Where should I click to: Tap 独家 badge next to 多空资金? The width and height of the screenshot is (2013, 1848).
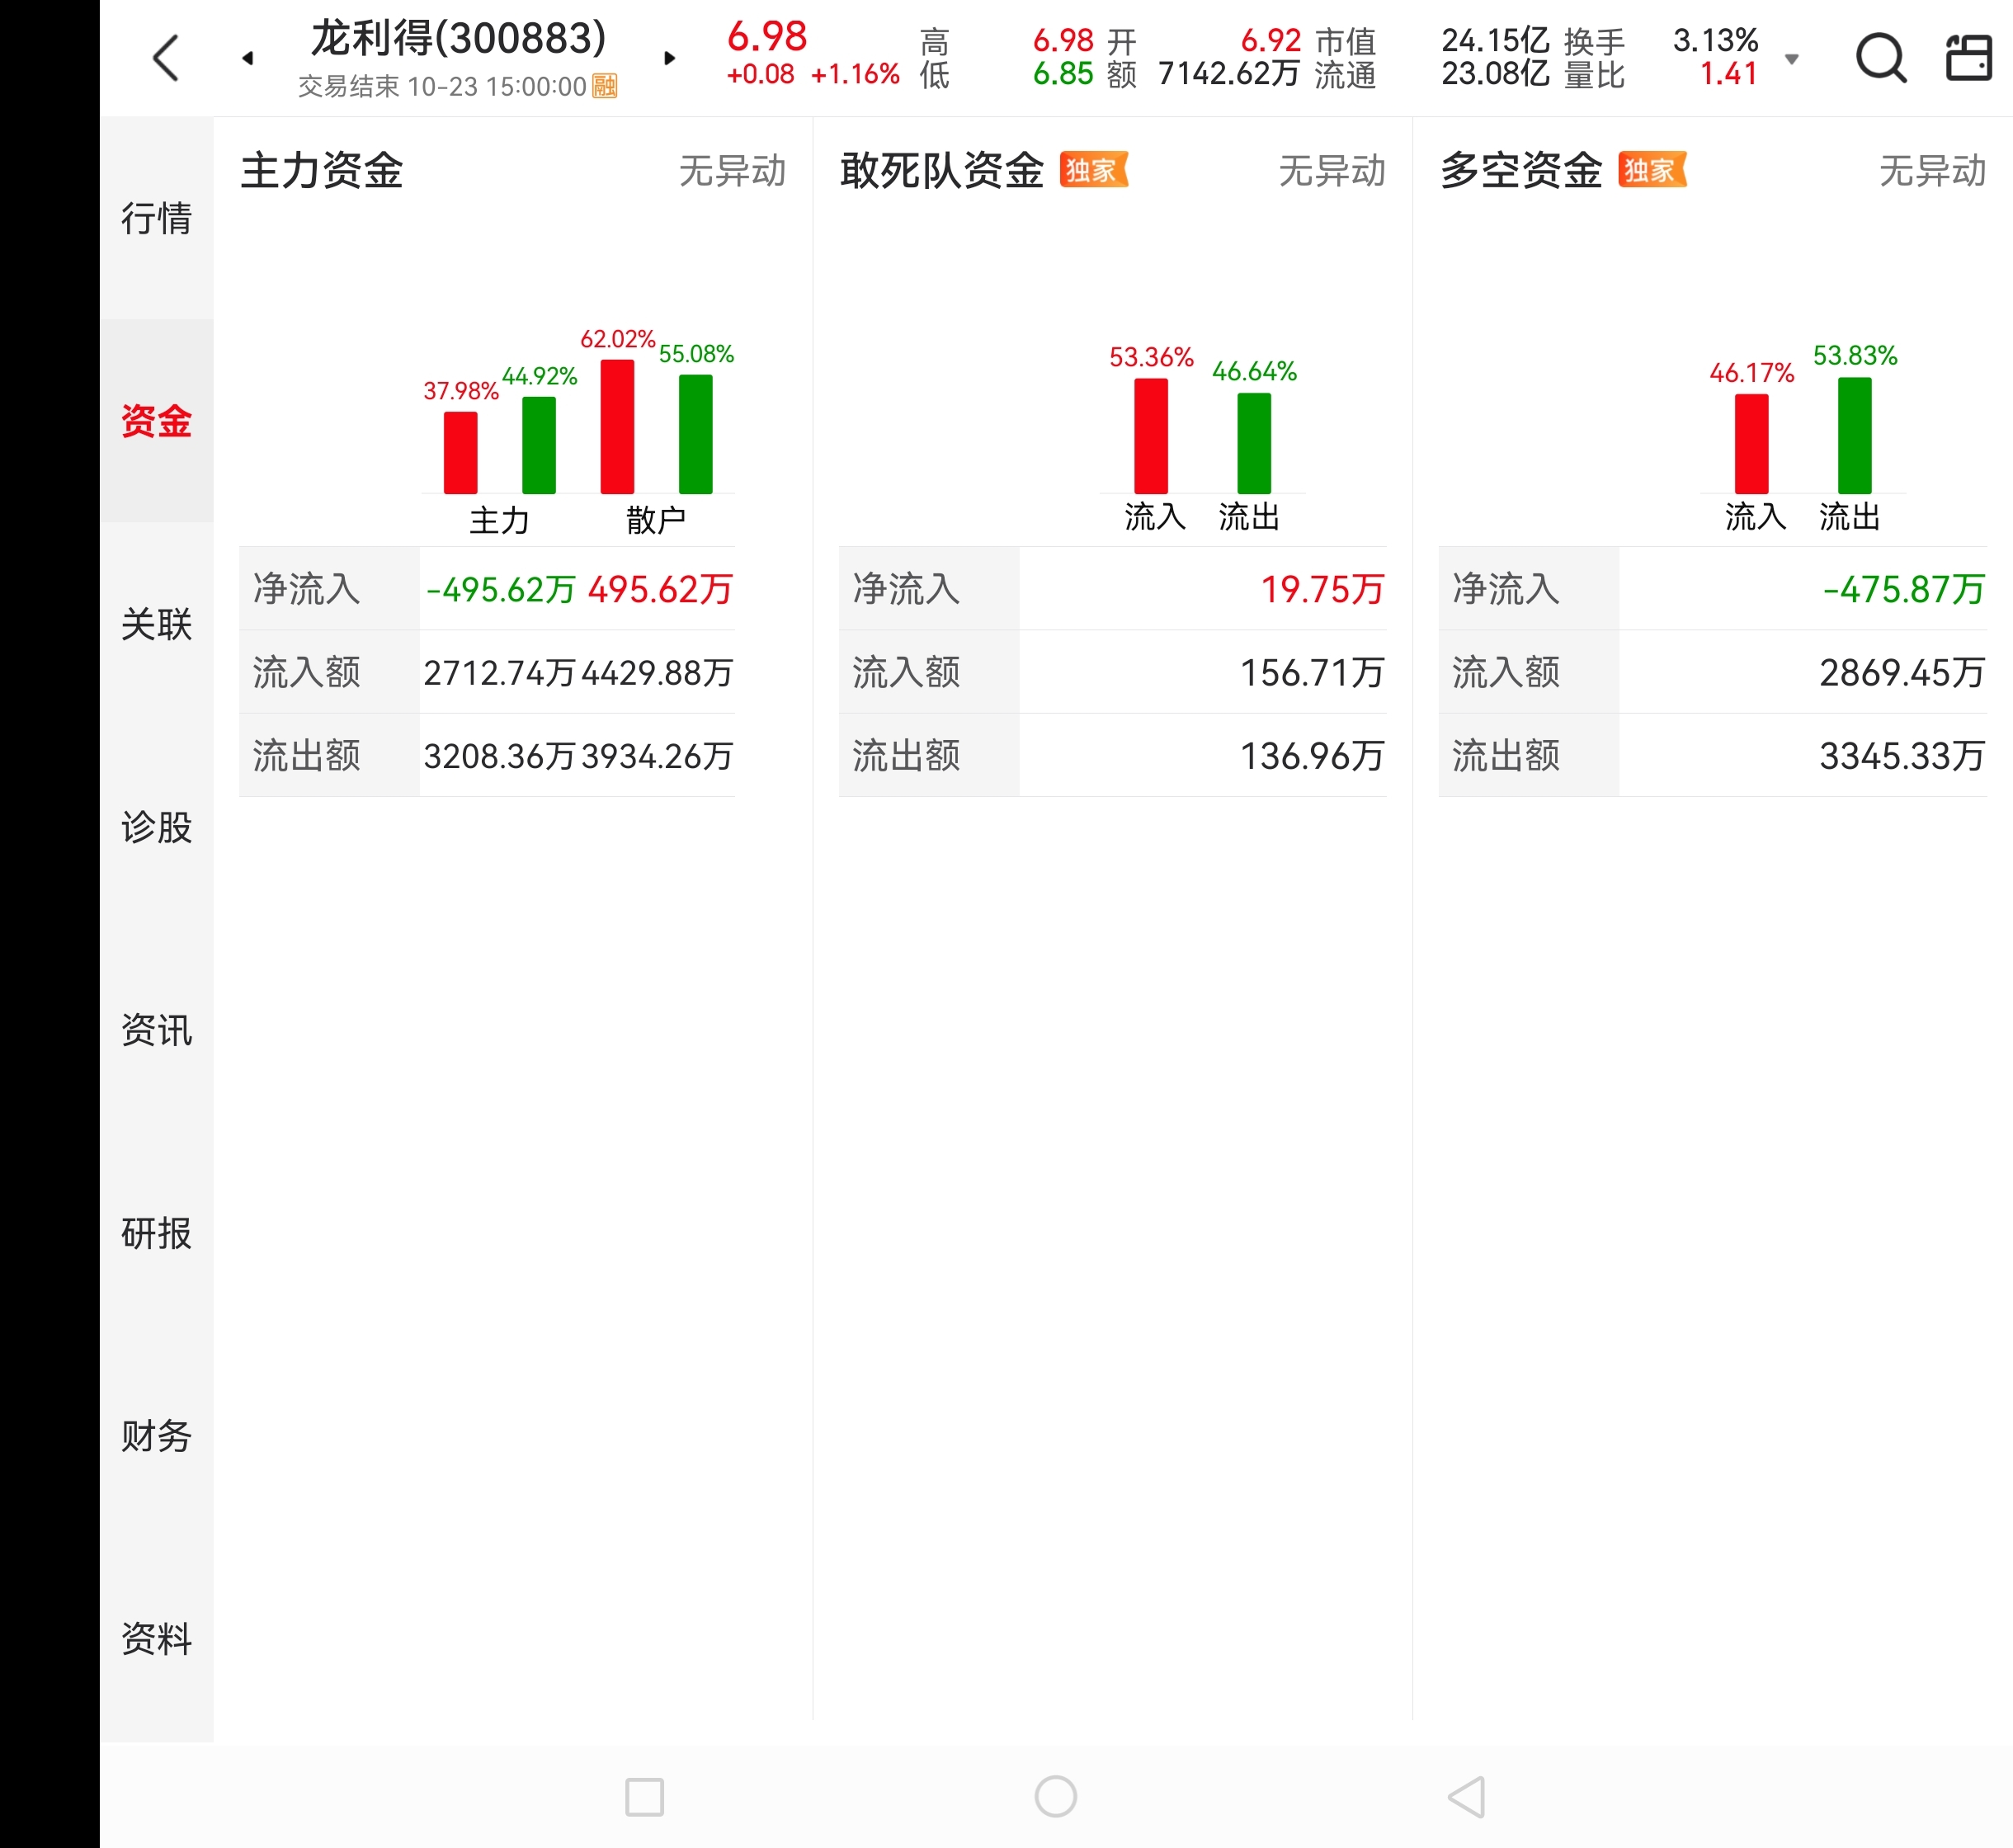point(1651,170)
